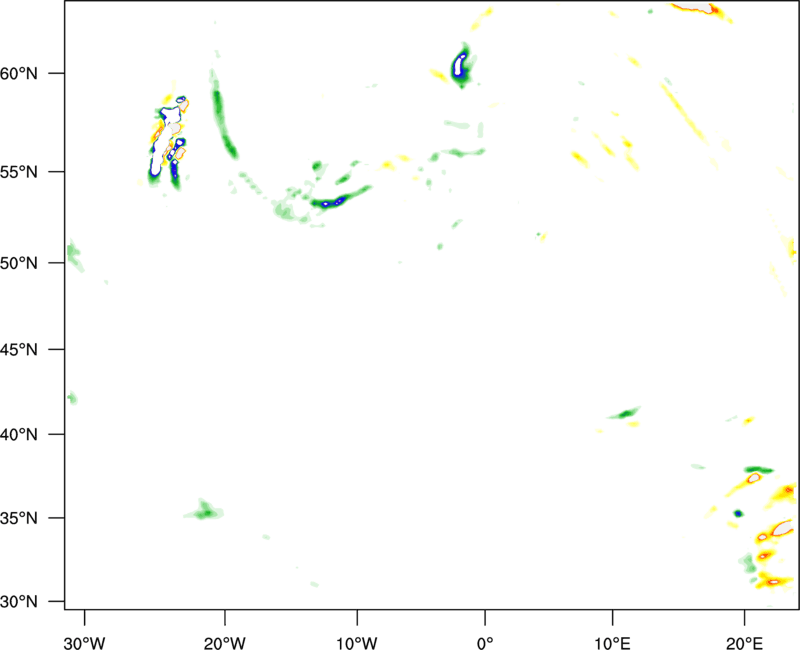
Task: Click the 50°N latitude label
Action: point(19,263)
